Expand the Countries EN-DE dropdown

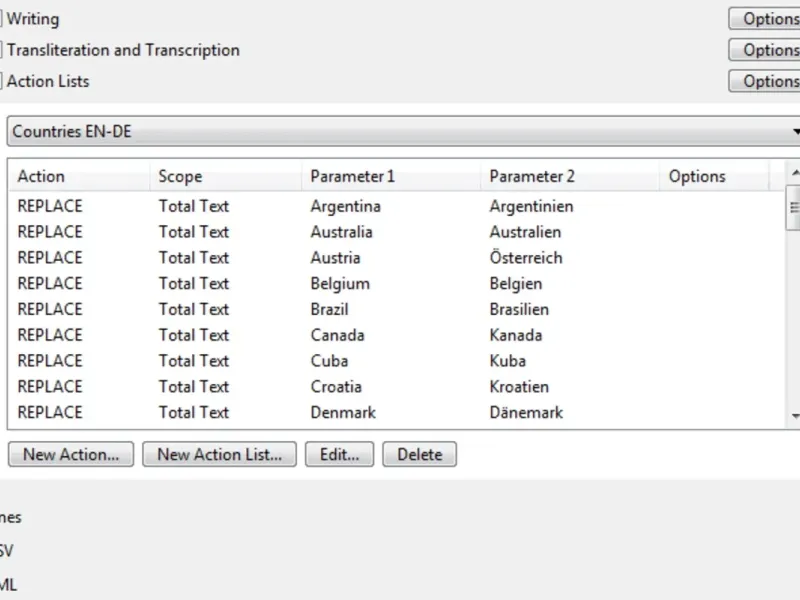click(795, 131)
